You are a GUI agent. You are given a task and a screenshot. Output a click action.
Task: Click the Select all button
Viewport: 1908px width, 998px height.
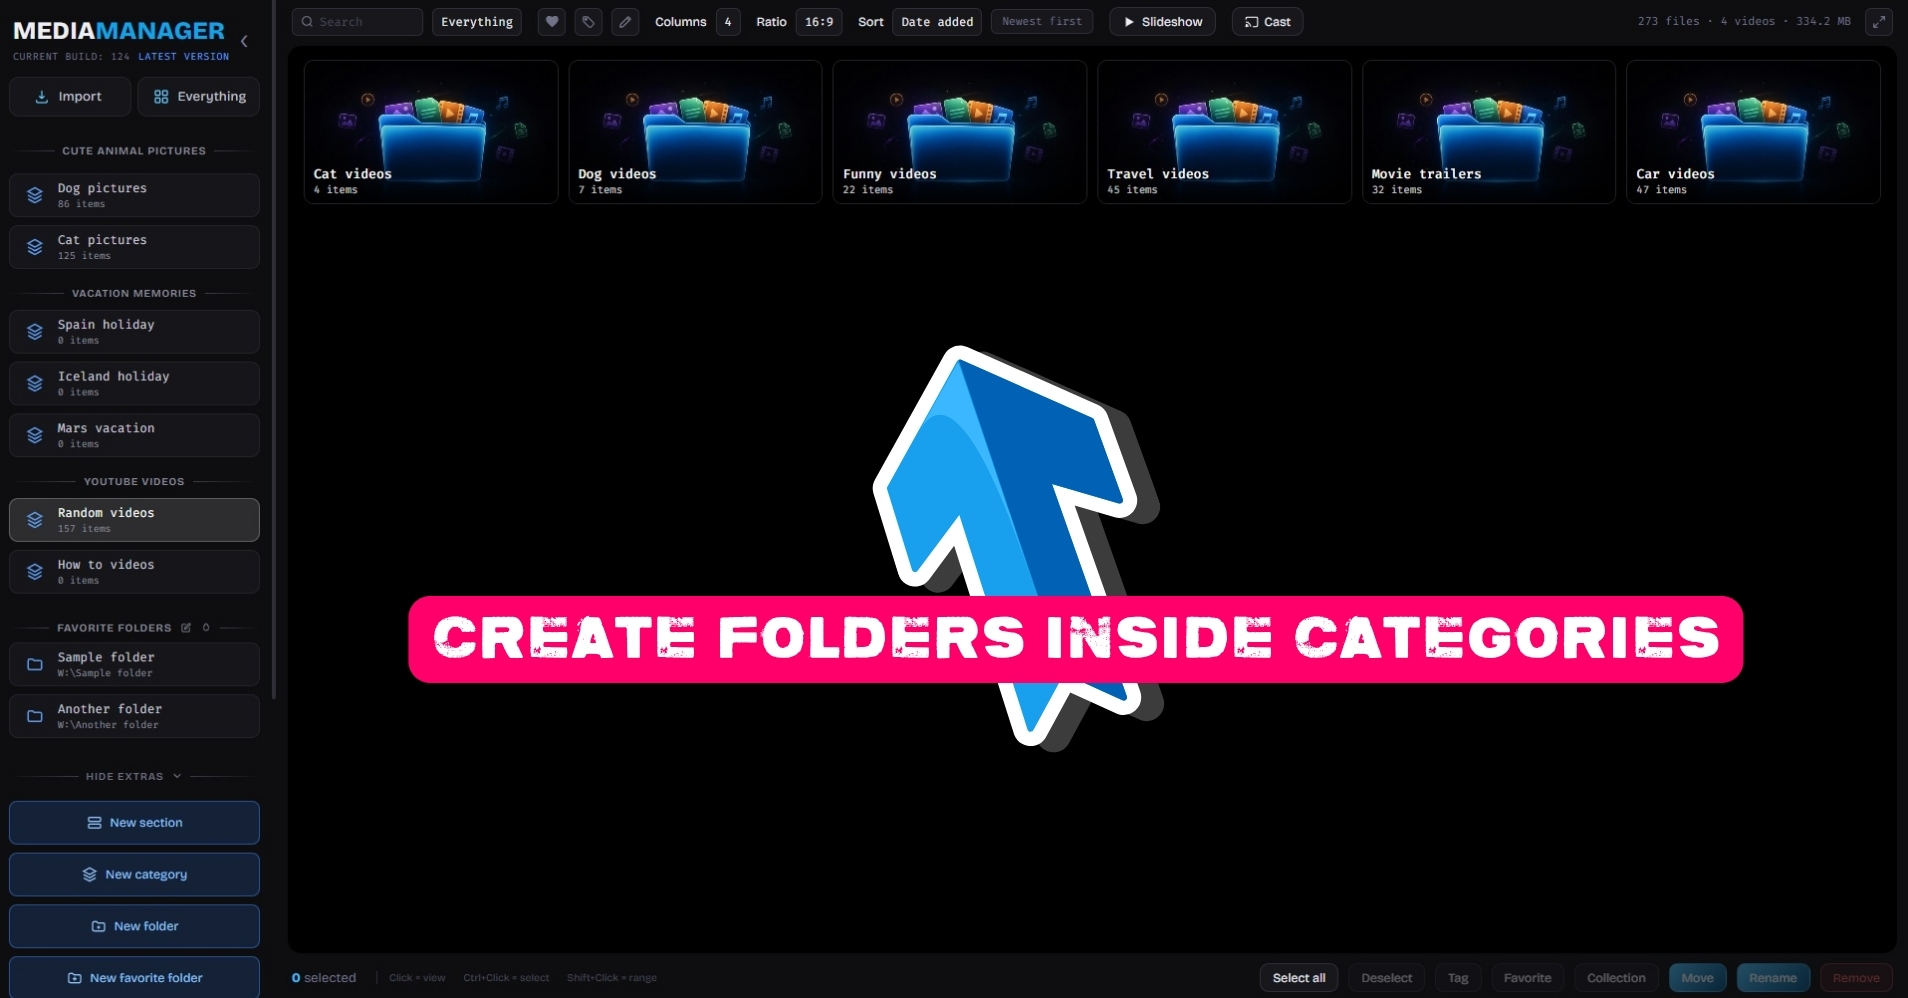click(1299, 978)
